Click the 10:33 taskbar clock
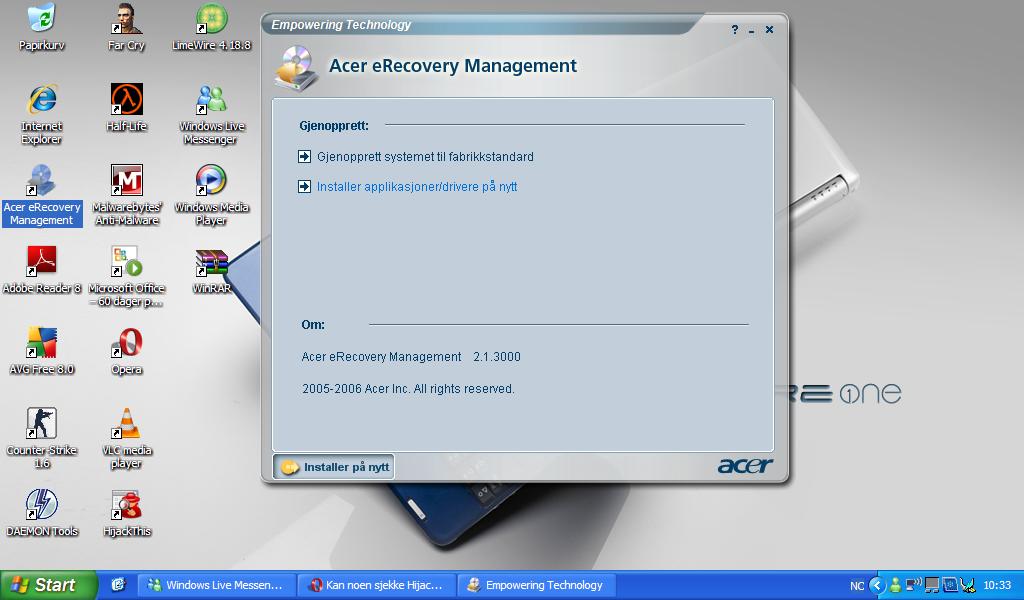This screenshot has width=1024, height=600. 997,585
